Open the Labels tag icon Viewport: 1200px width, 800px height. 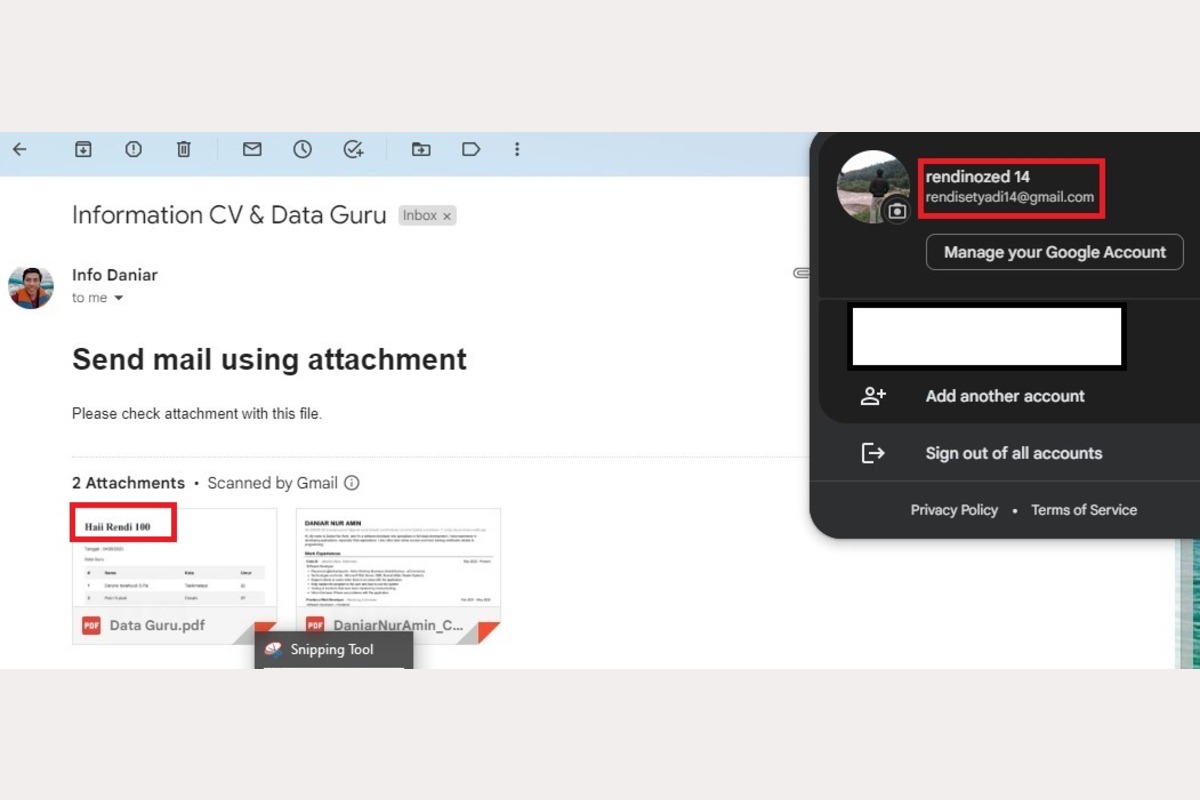point(471,149)
